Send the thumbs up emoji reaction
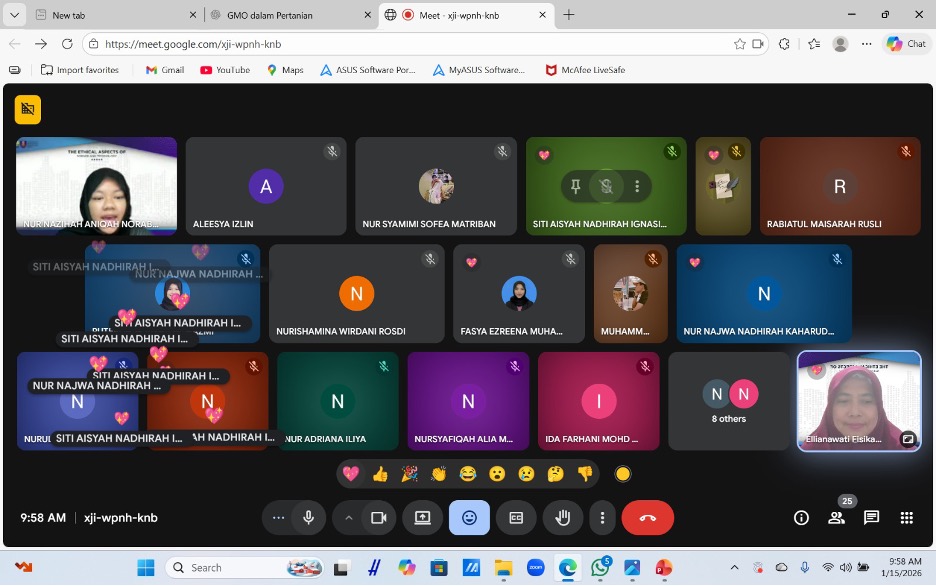 pyautogui.click(x=380, y=474)
